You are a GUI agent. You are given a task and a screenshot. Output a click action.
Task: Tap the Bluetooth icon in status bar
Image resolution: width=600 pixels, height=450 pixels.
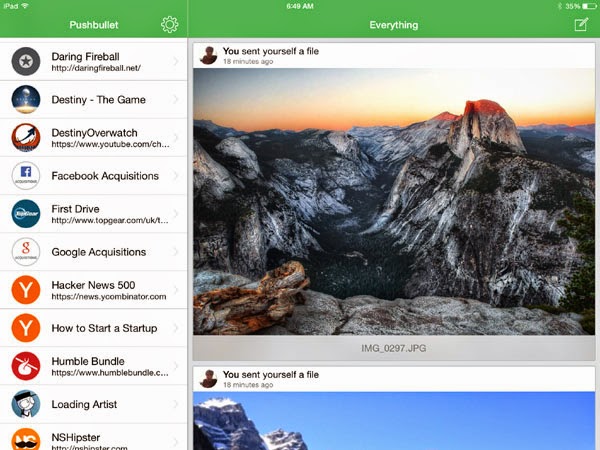pyautogui.click(x=560, y=6)
